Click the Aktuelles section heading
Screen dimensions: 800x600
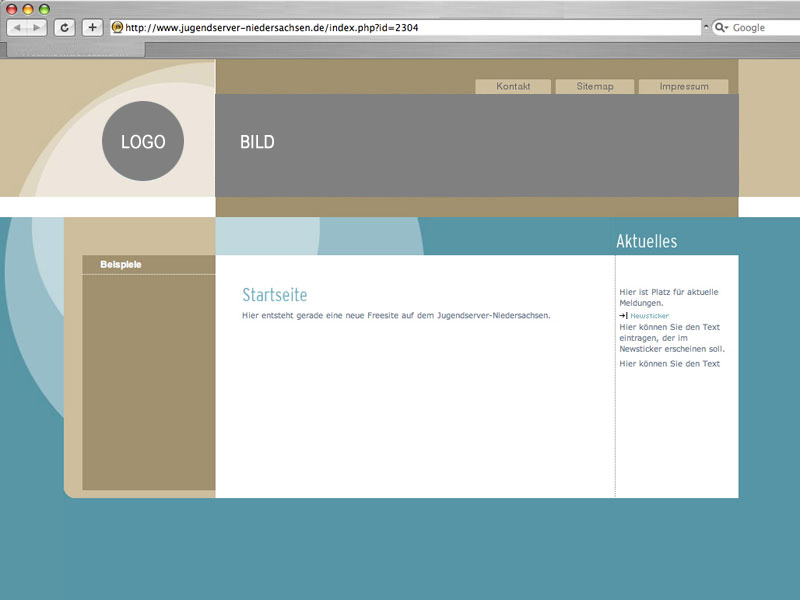[646, 241]
